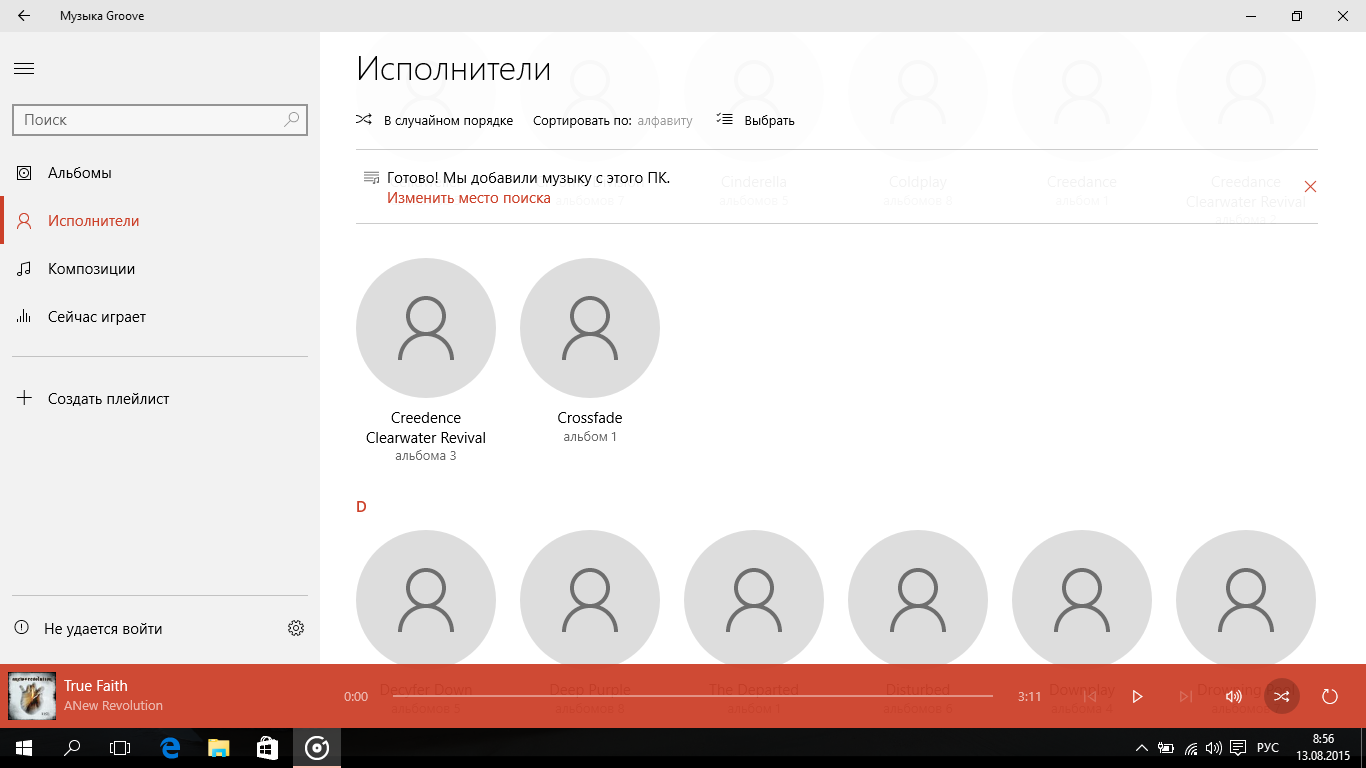
Task: Dismiss the music added notification
Action: click(1311, 187)
